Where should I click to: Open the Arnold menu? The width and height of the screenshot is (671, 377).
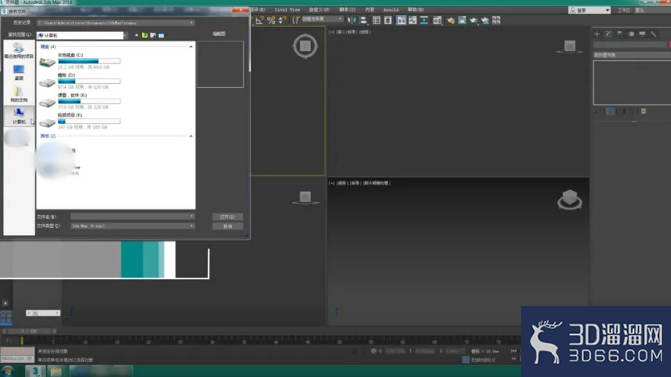click(x=391, y=9)
